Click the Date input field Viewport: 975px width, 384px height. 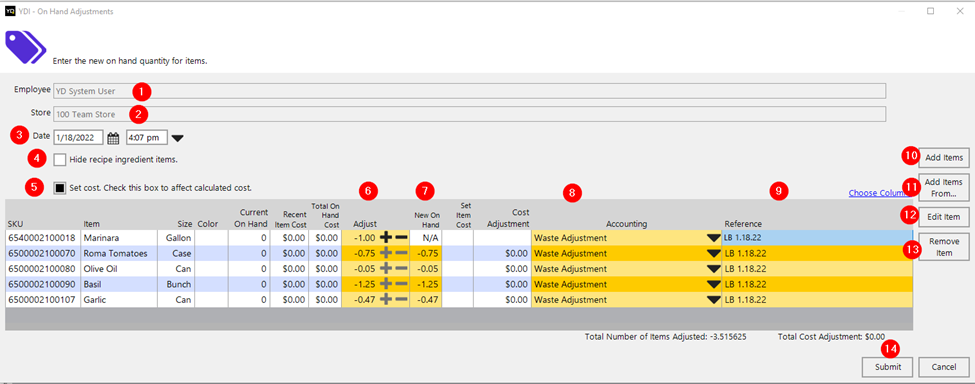point(79,138)
